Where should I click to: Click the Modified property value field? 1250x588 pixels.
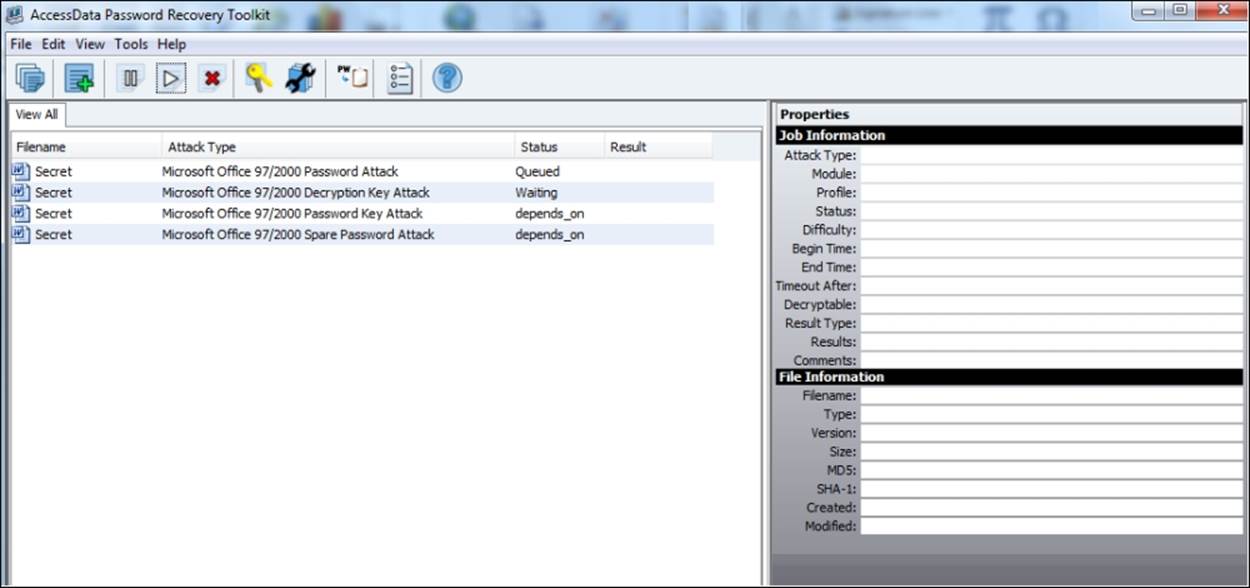click(1052, 526)
